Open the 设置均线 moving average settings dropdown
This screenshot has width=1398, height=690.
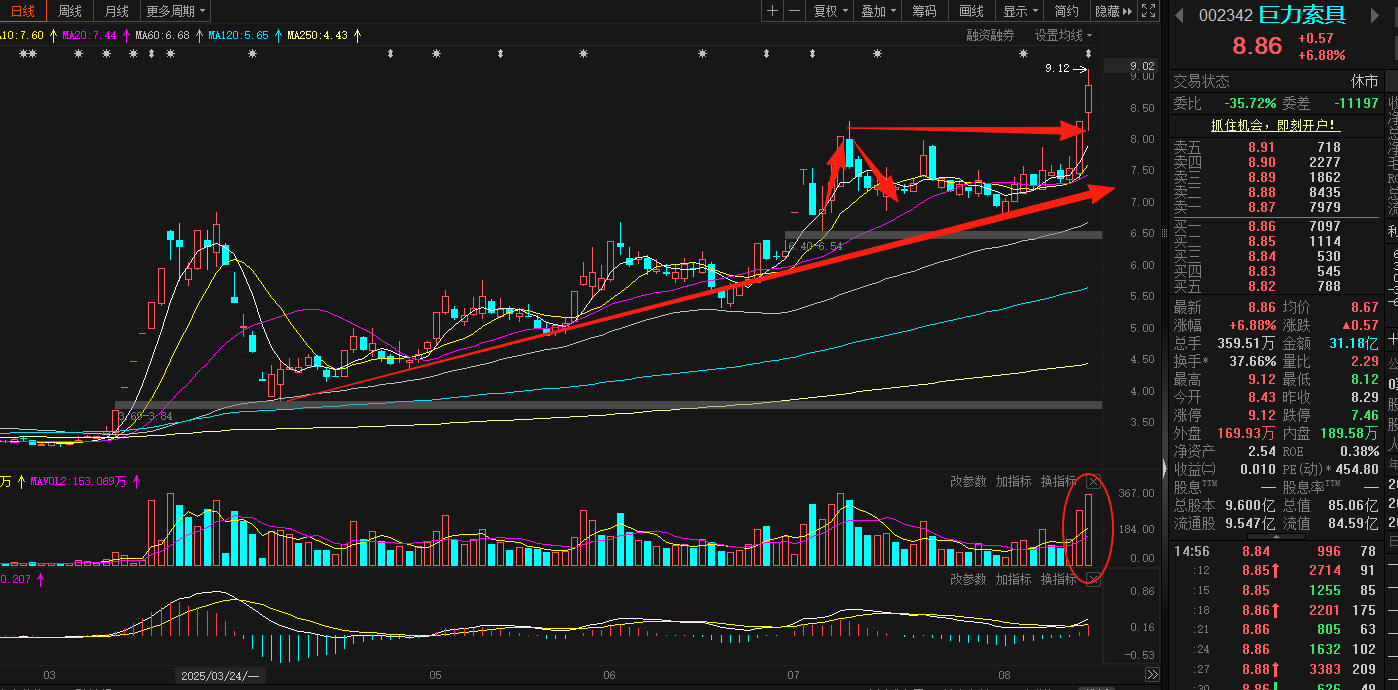coord(1064,35)
